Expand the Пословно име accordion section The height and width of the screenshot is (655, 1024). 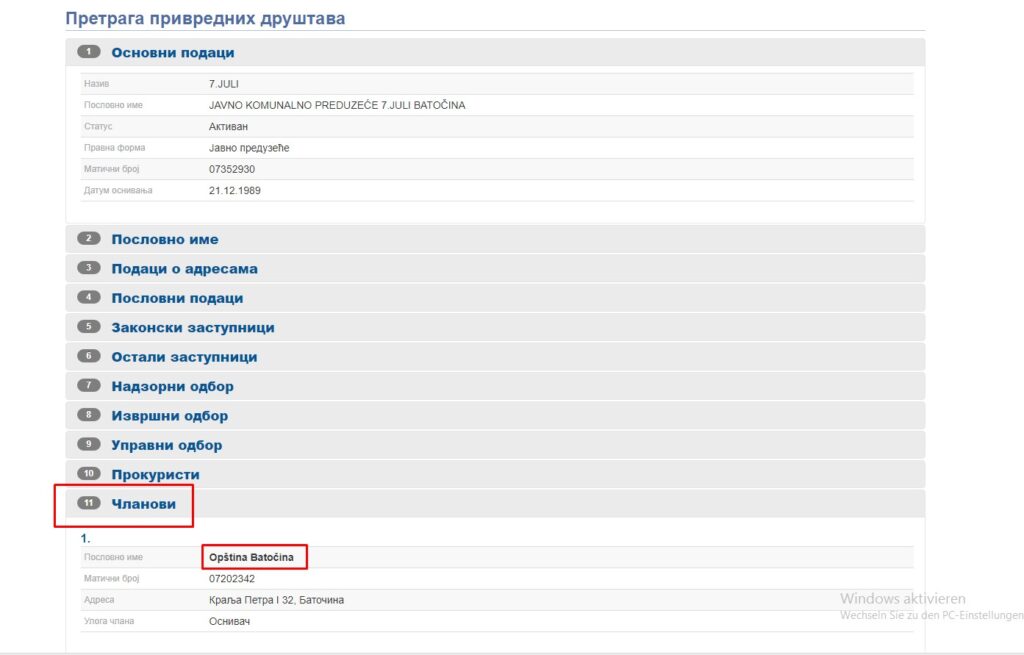pyautogui.click(x=165, y=240)
